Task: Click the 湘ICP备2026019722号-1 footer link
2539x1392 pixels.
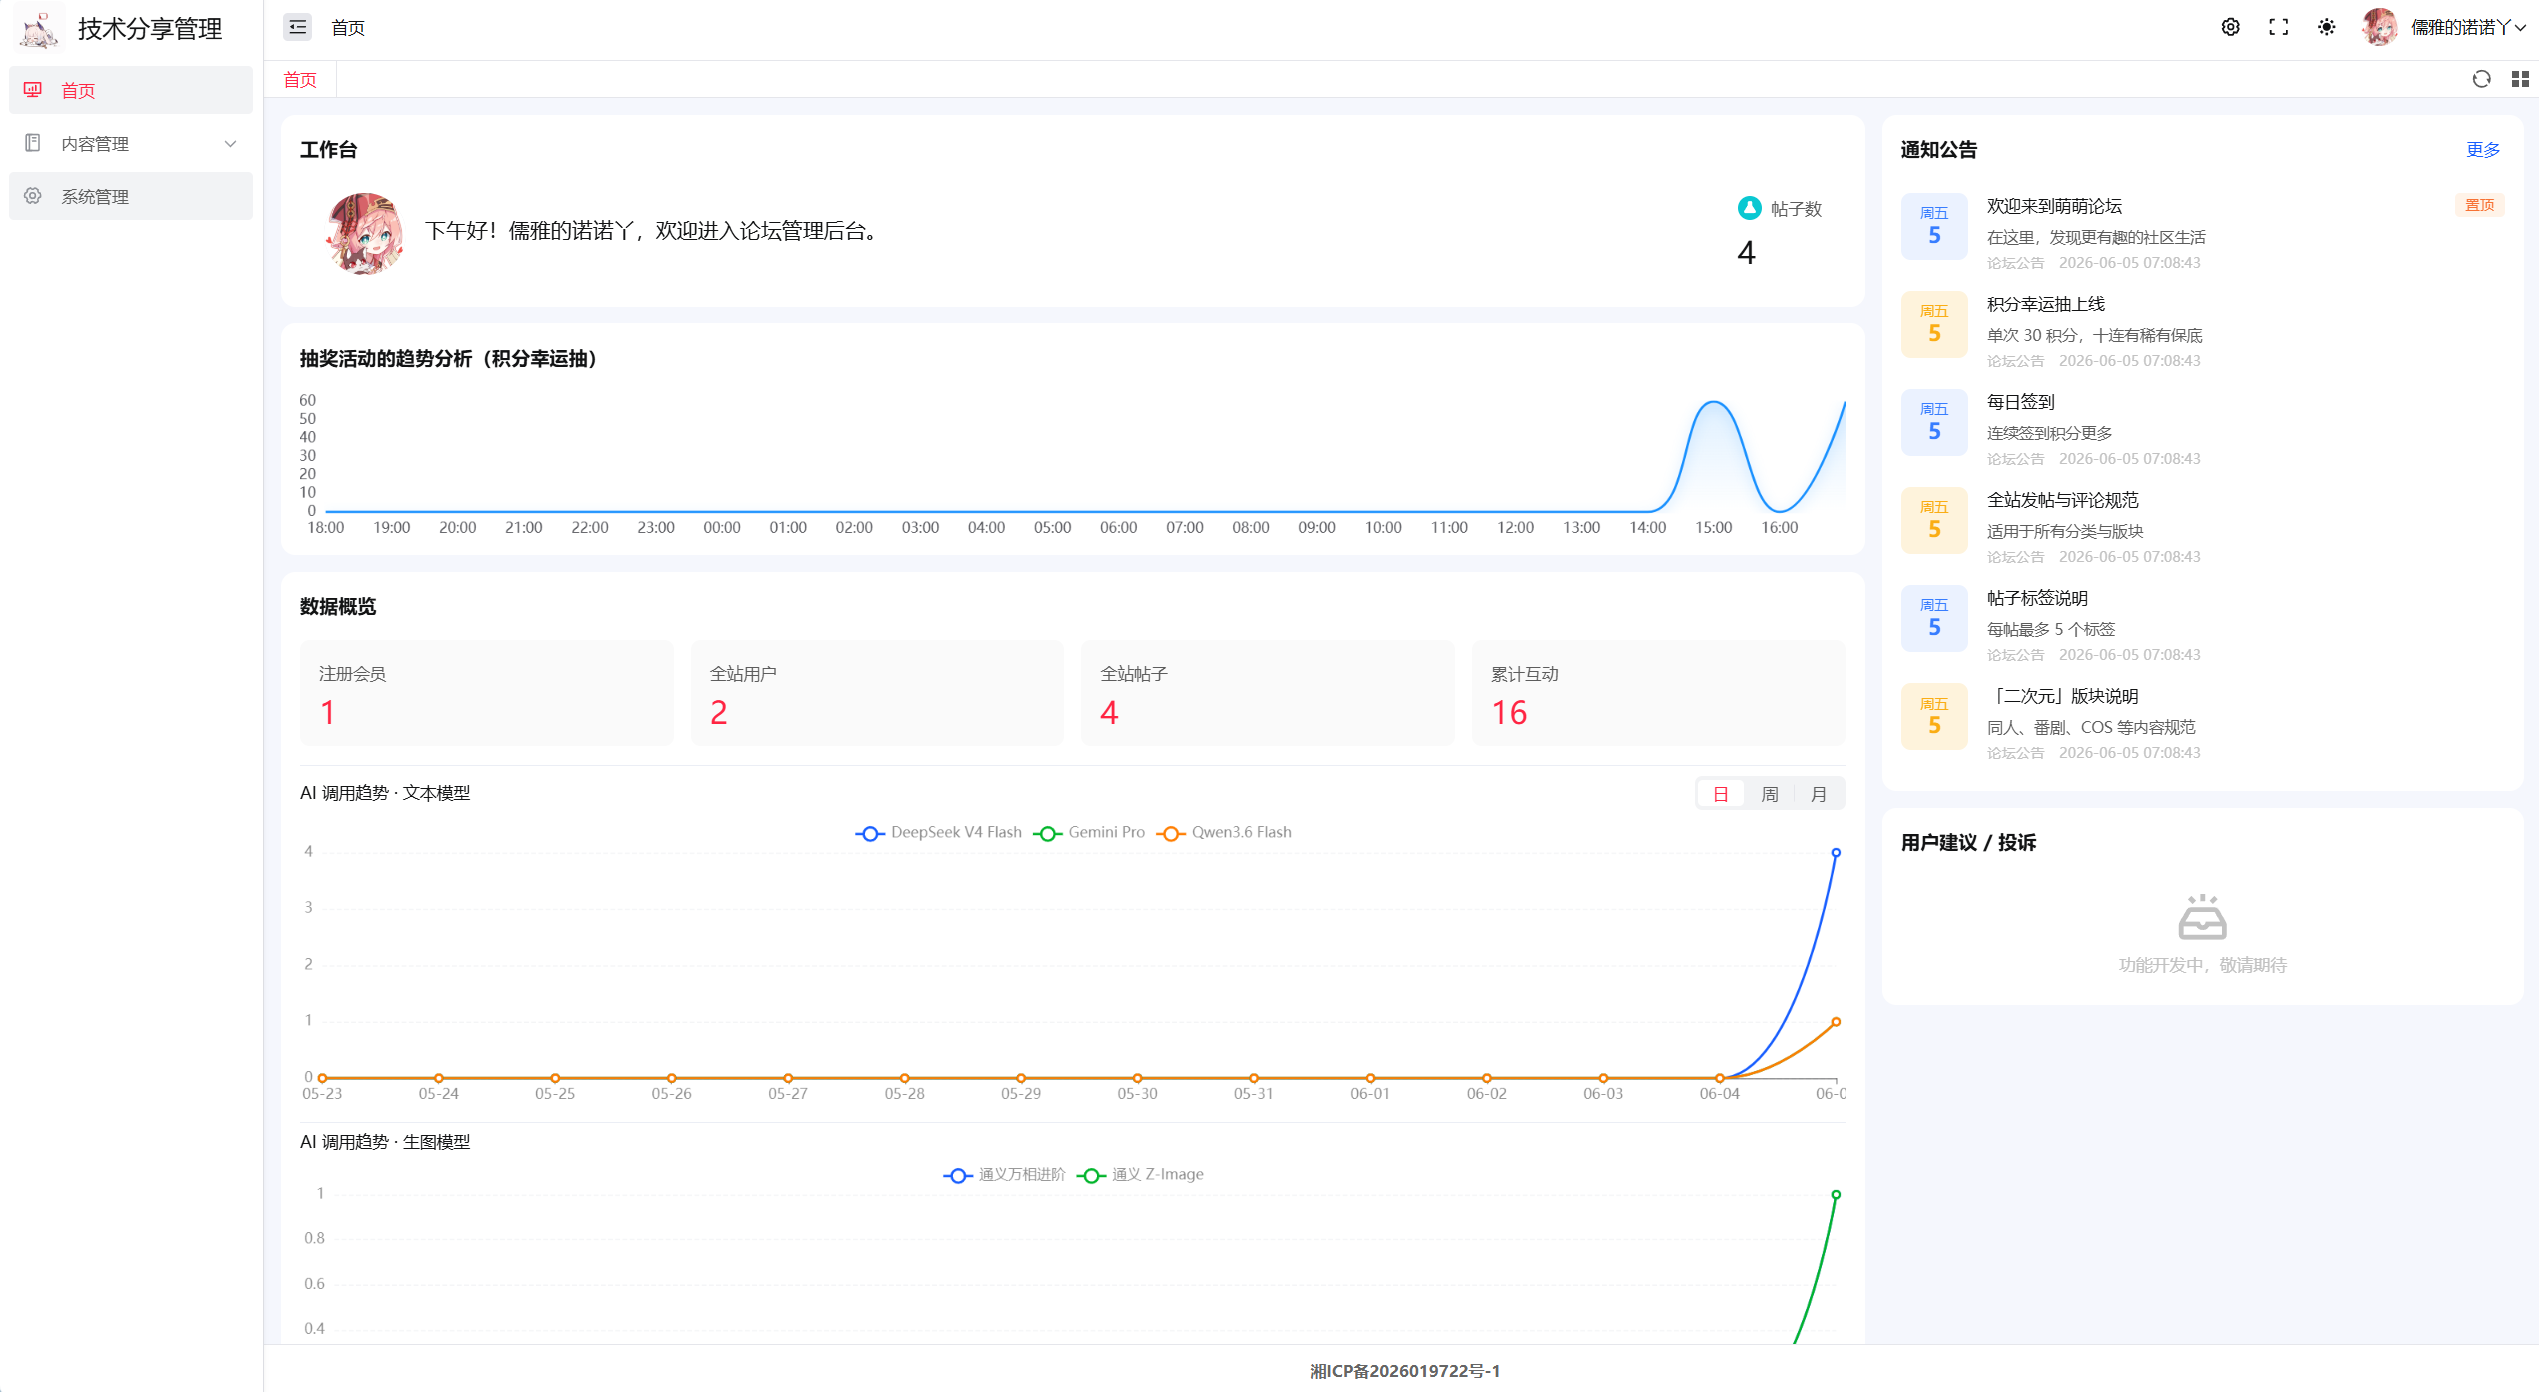Action: point(1405,1371)
